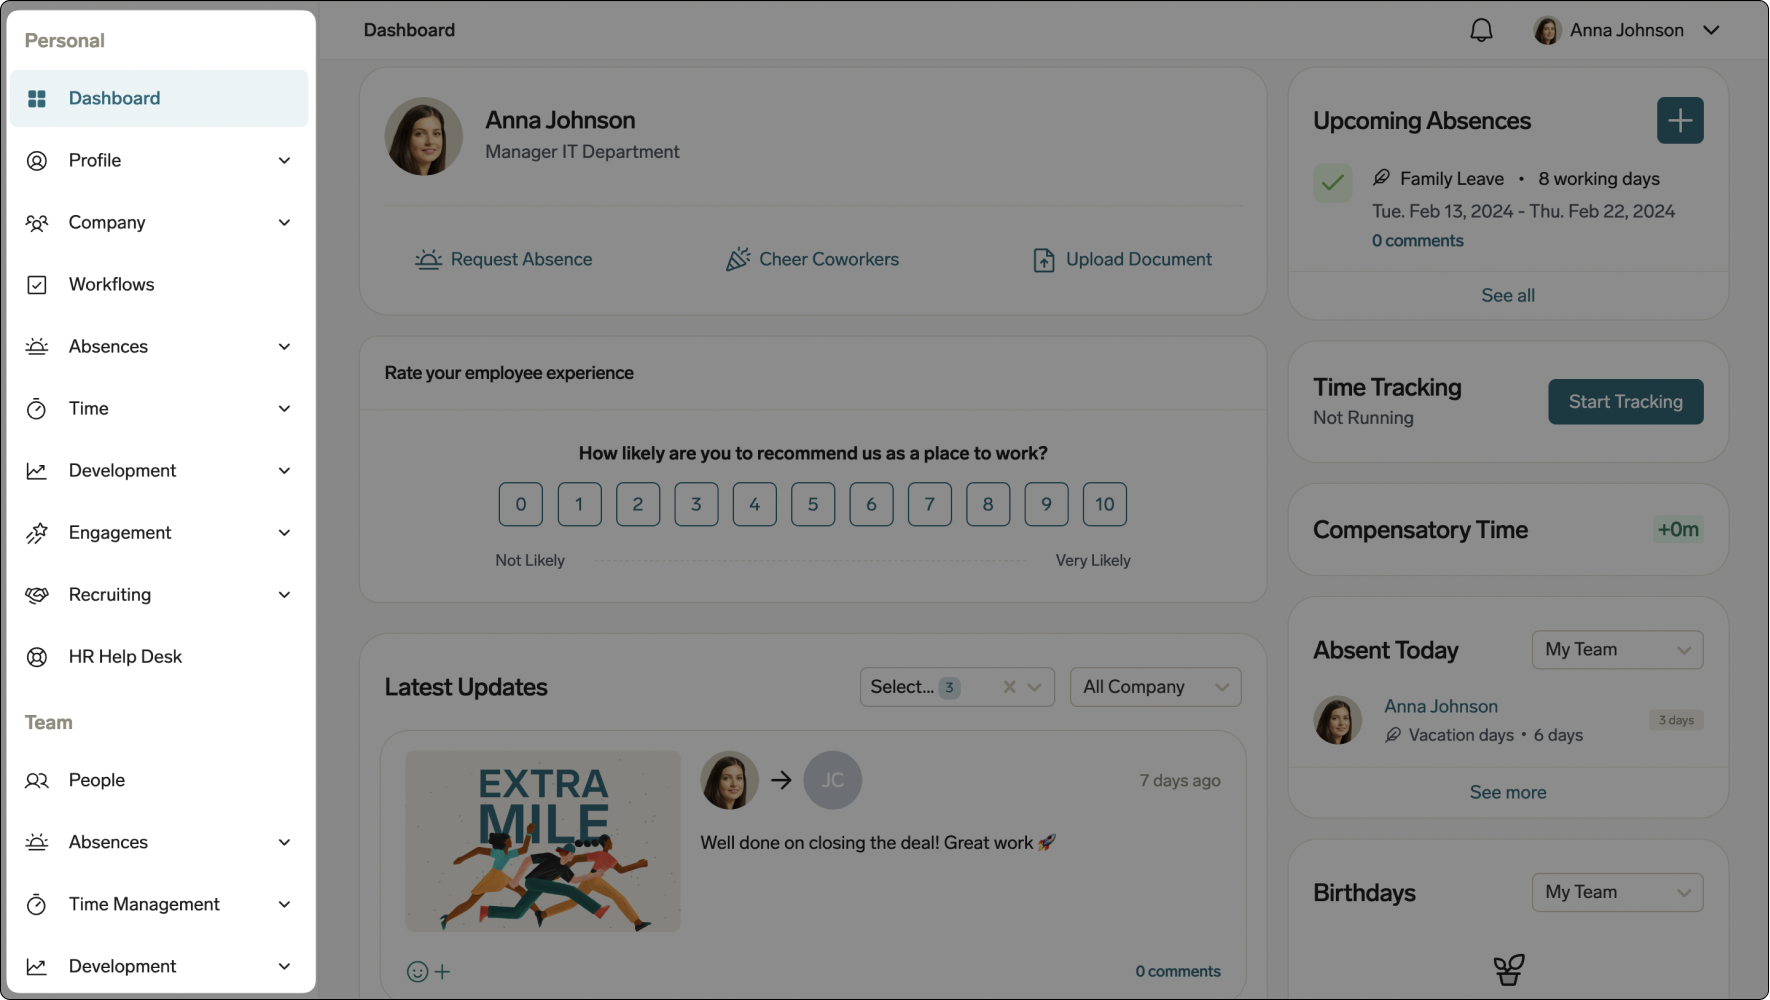Open People in the Team menu
The height and width of the screenshot is (1000, 1770).
(x=97, y=780)
